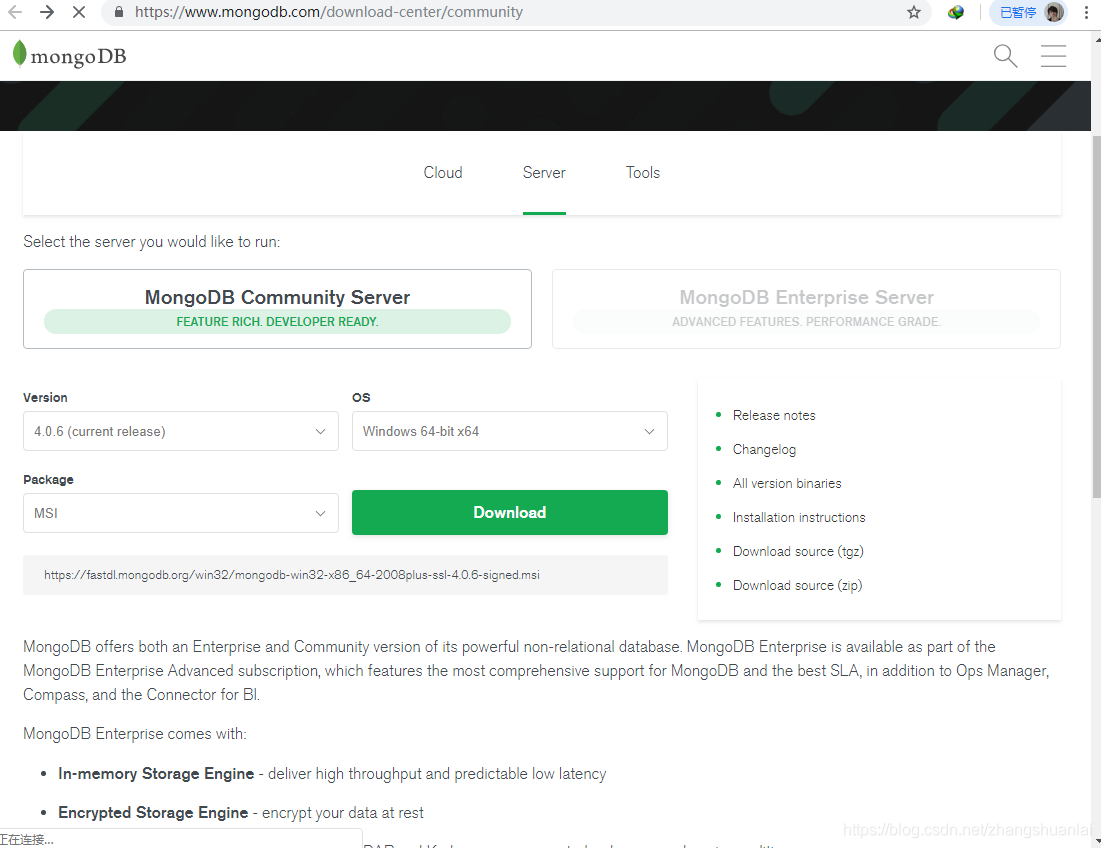1101x848 pixels.
Task: Select MongoDB Community Server card
Action: pos(277,309)
